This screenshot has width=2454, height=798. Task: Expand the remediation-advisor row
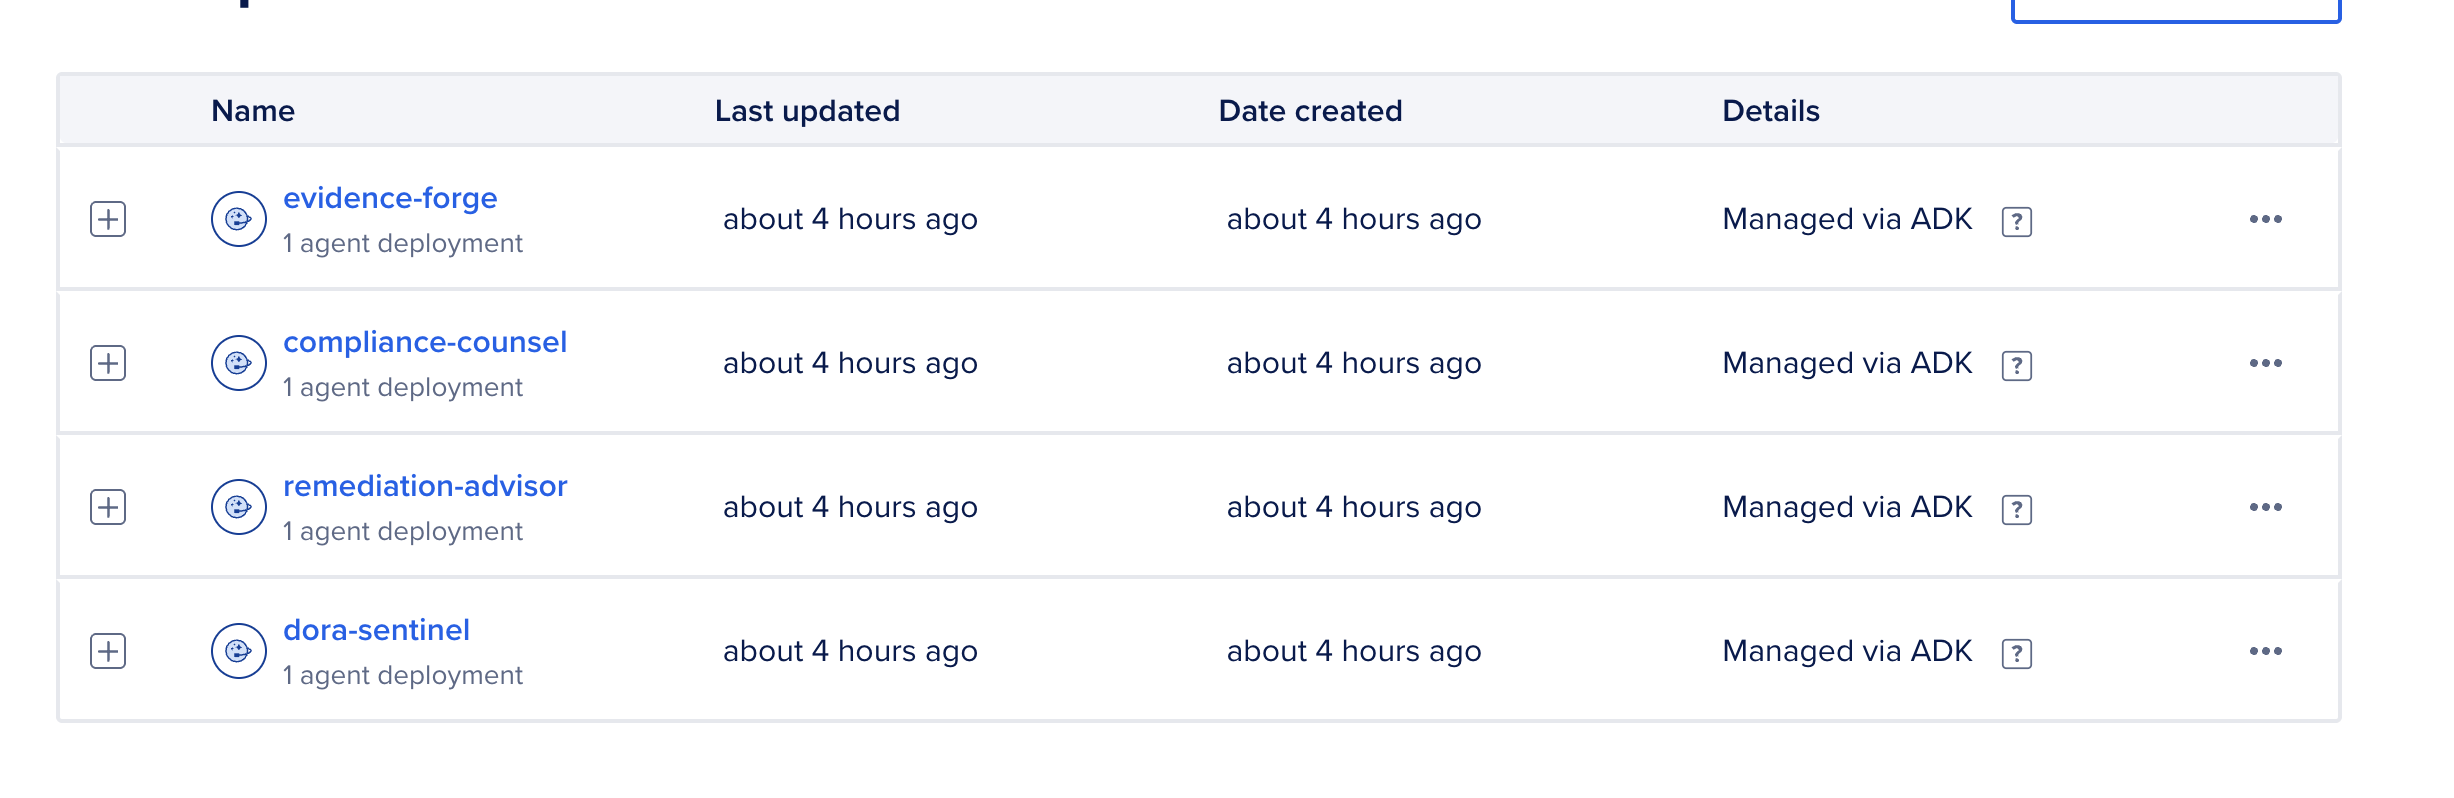pyautogui.click(x=108, y=507)
